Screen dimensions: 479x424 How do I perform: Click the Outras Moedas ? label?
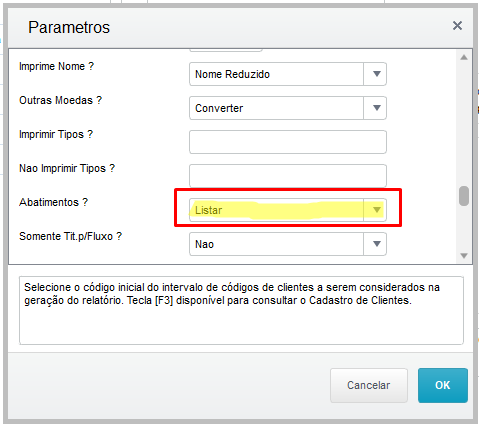[x=60, y=100]
